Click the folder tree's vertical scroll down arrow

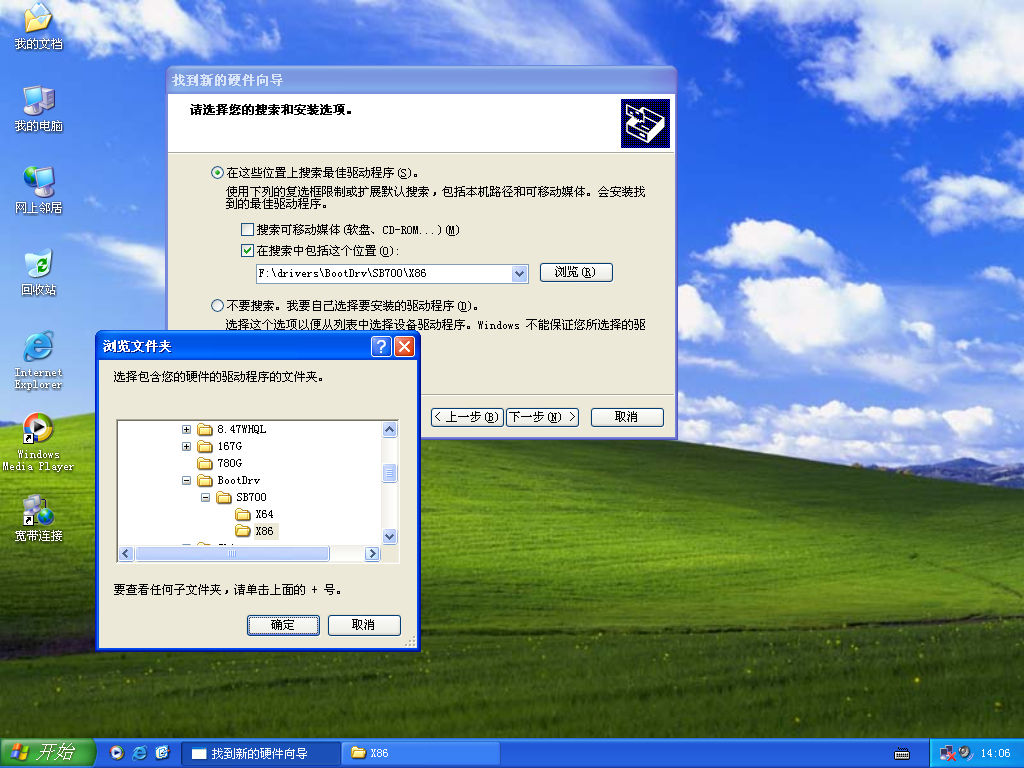390,537
